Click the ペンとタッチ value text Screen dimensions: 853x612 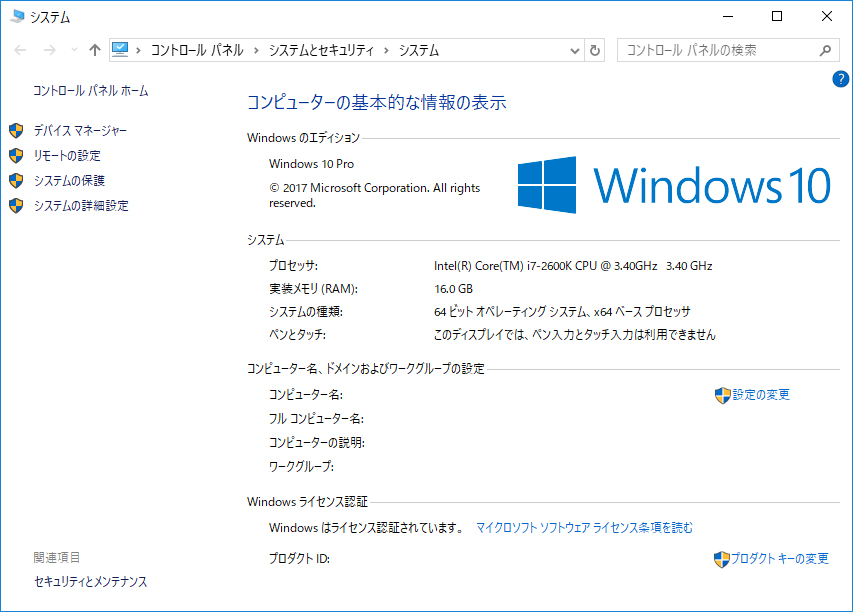click(574, 335)
